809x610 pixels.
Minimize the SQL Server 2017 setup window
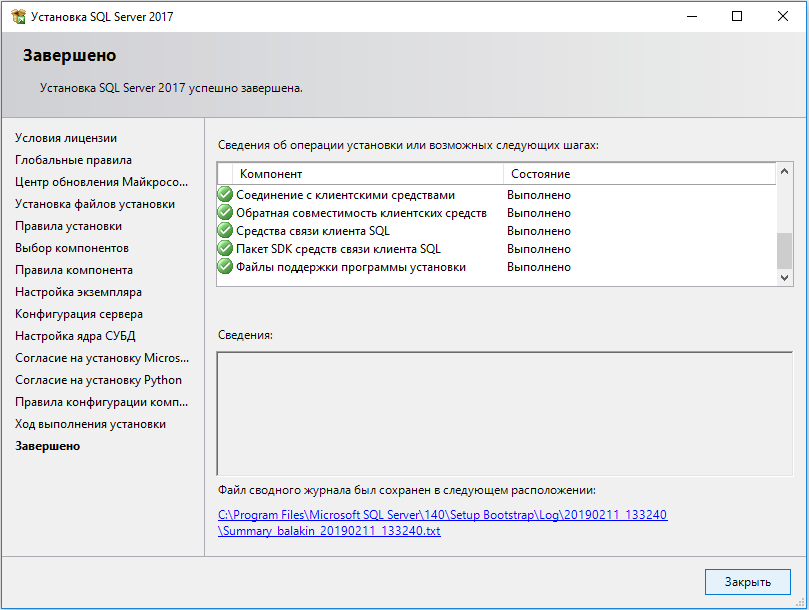pyautogui.click(x=692, y=16)
